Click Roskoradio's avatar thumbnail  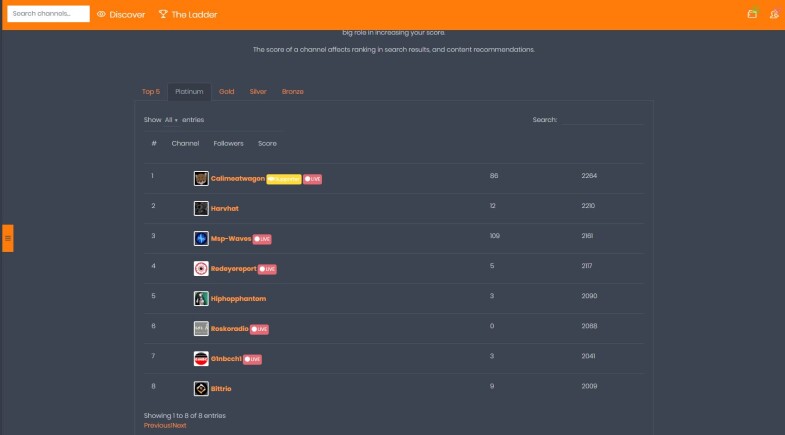201,329
